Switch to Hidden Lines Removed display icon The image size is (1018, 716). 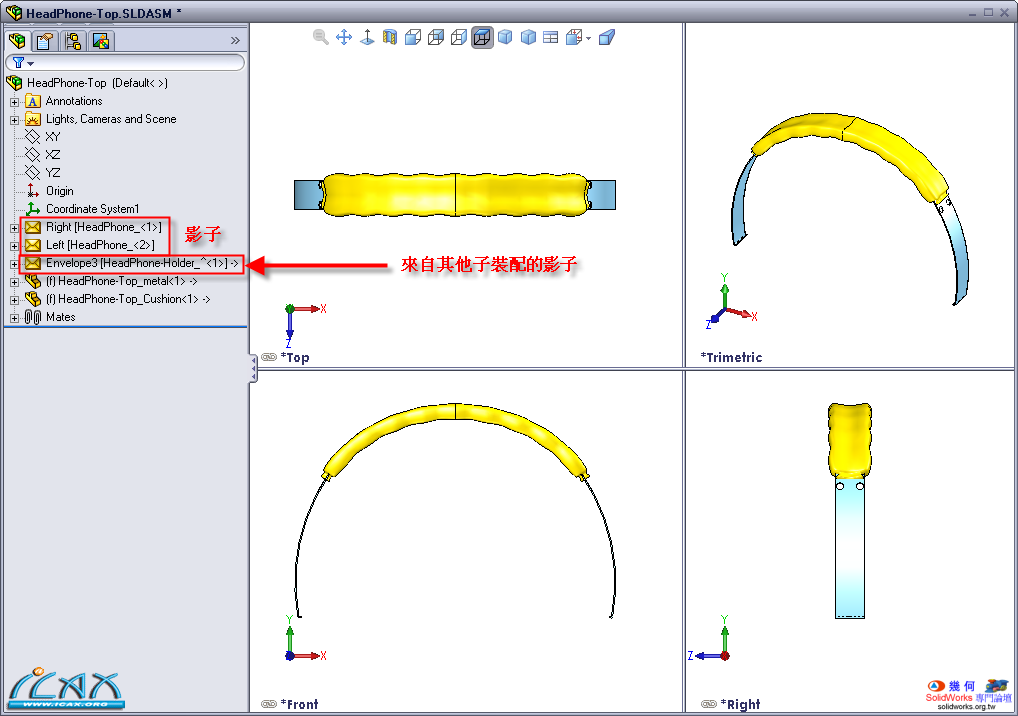tap(459, 37)
